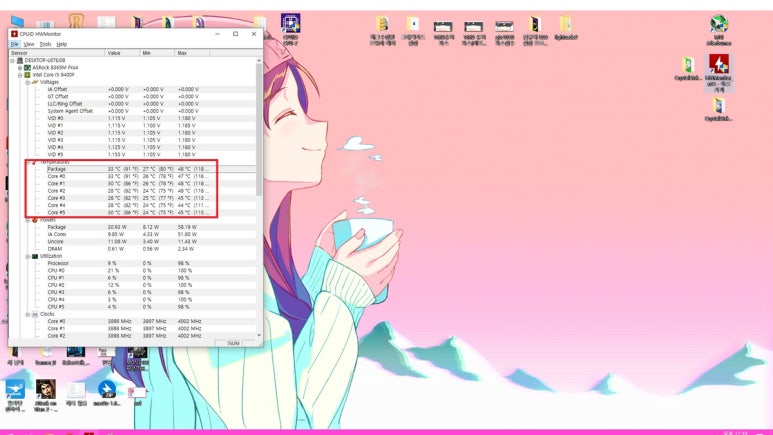Select the portrait face game desktop icon

coord(45,389)
